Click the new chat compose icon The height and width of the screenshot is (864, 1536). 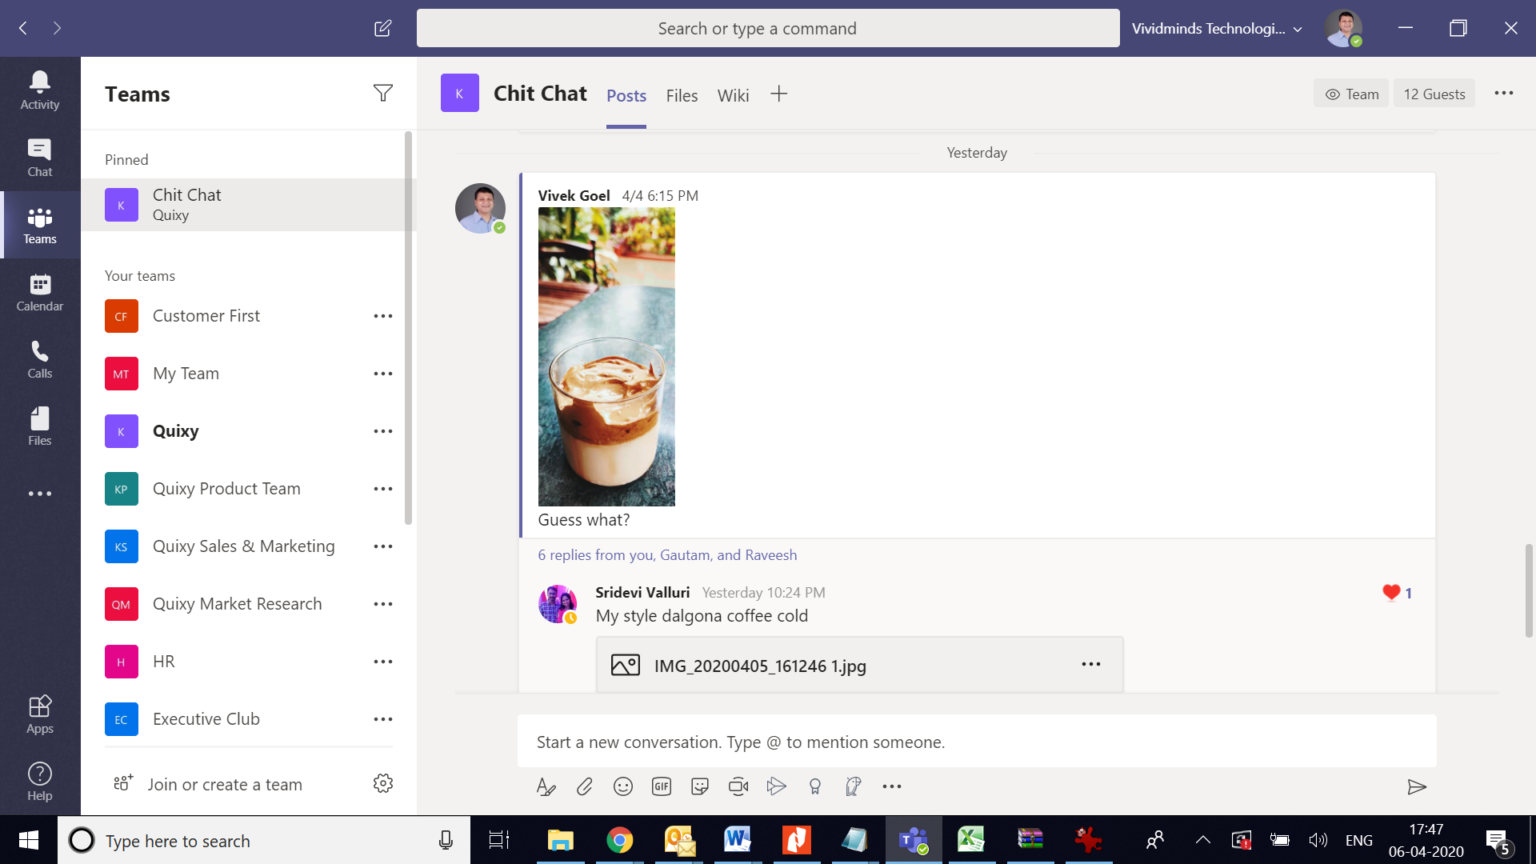[383, 28]
